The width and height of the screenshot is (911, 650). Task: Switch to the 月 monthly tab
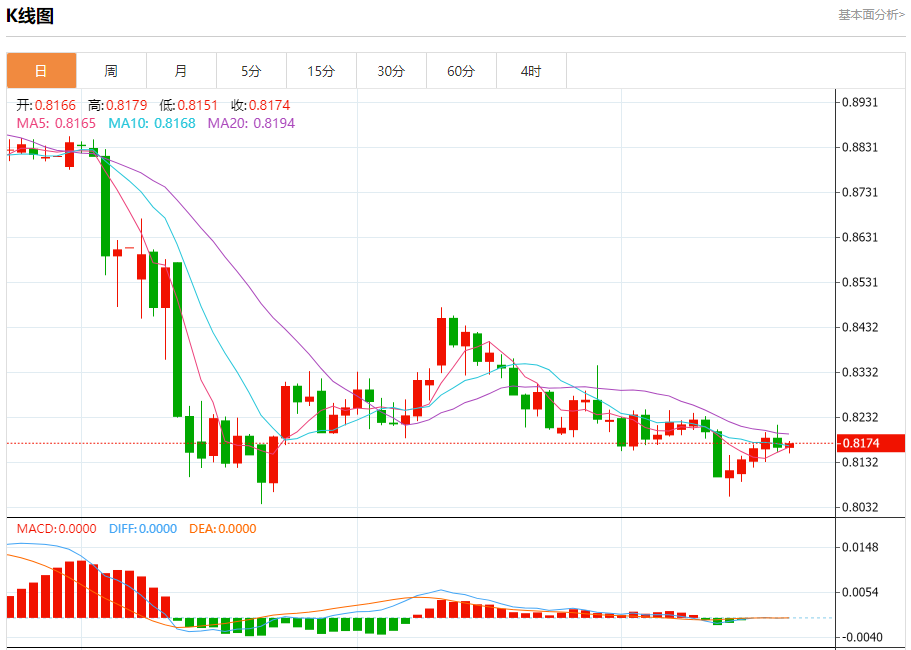point(181,71)
